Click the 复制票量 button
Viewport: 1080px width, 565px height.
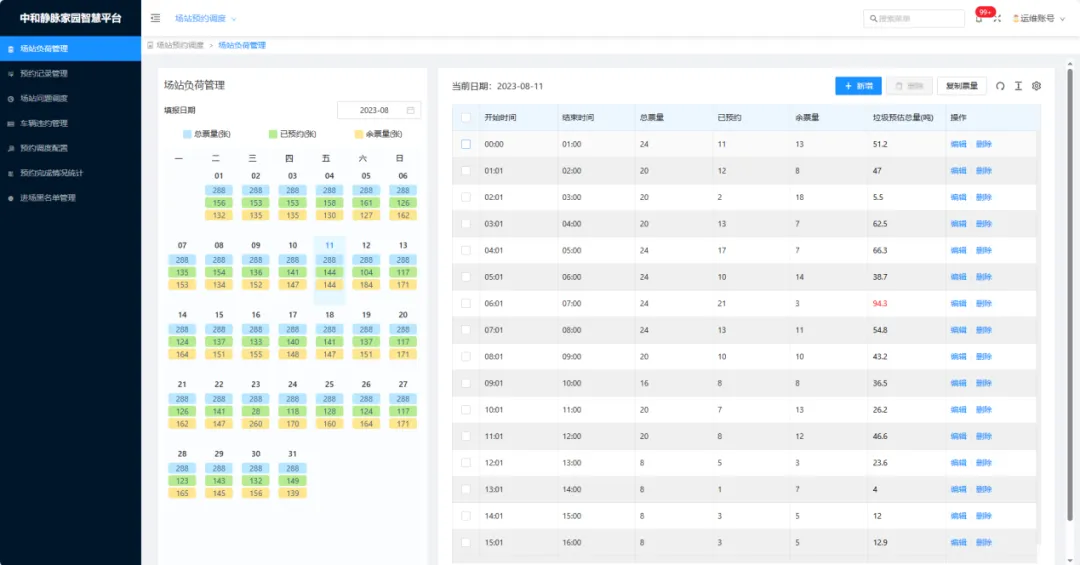(962, 86)
